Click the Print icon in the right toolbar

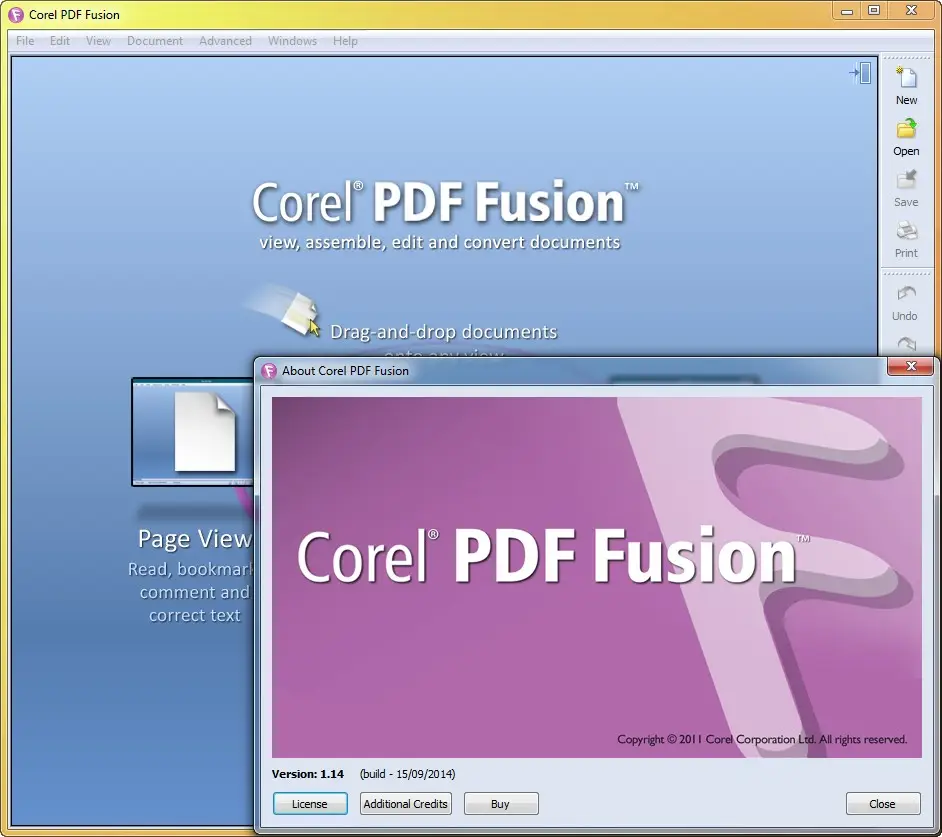pos(906,231)
